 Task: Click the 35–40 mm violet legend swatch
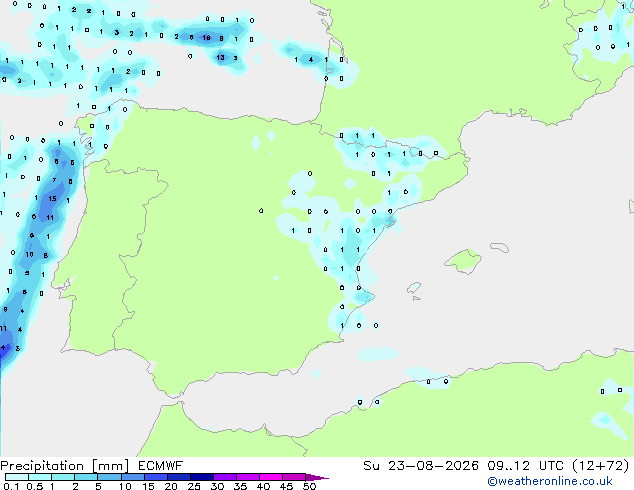point(247,477)
